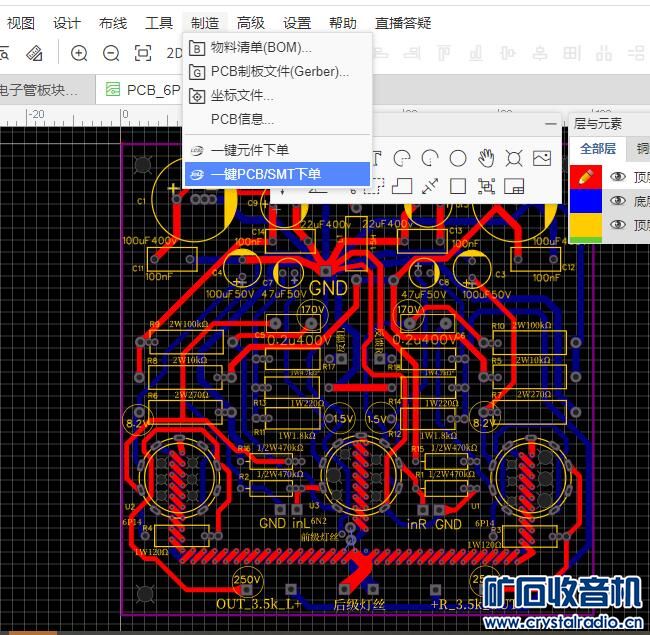
Task: Click the zoom in magnifier icon
Action: pos(79,53)
